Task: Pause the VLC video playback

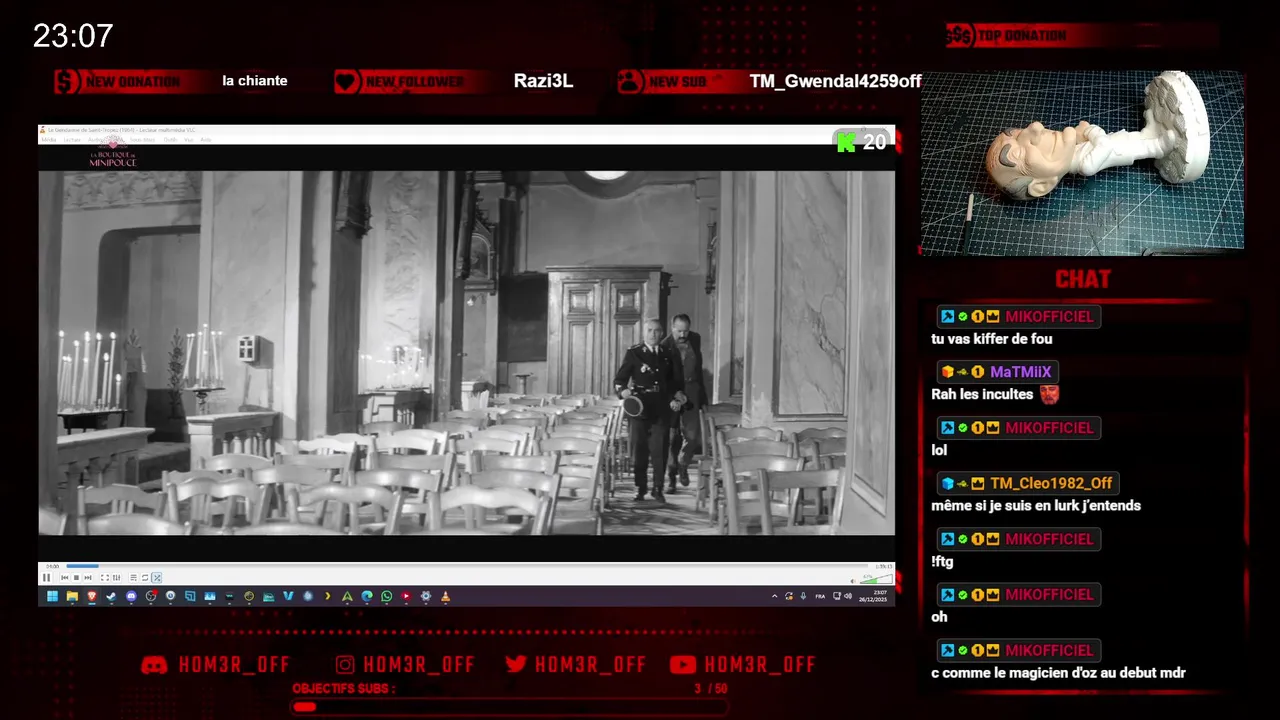Action: tap(46, 577)
